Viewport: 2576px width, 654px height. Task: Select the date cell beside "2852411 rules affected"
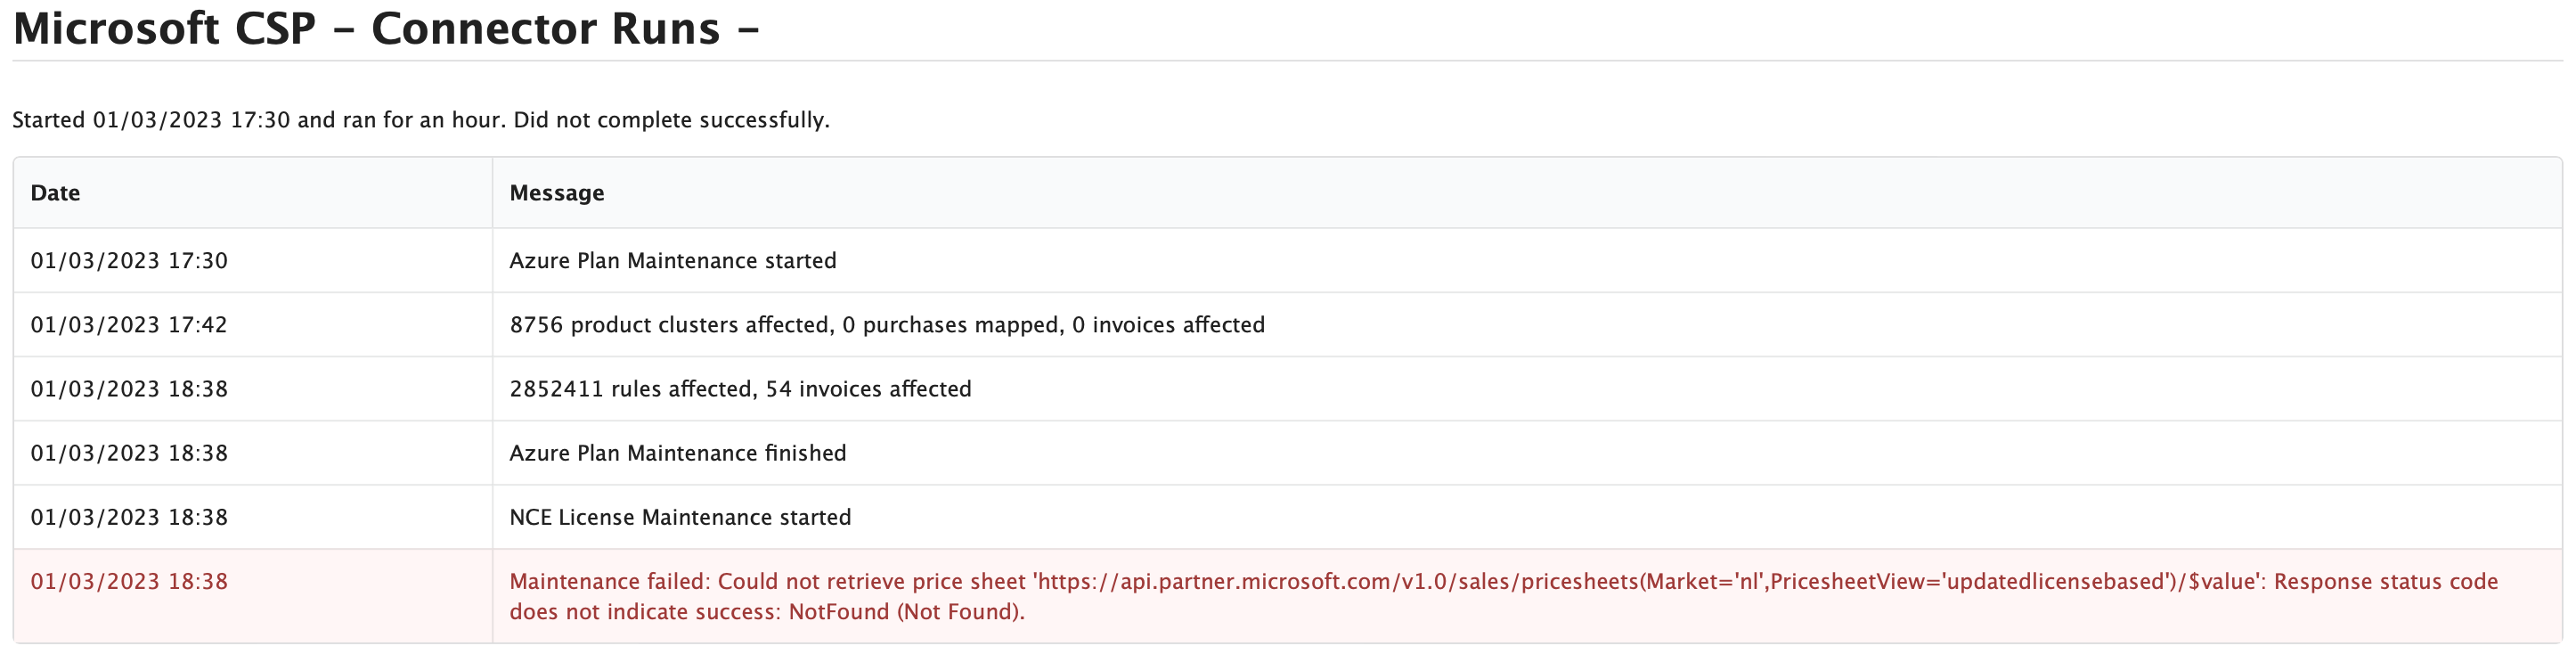(129, 389)
